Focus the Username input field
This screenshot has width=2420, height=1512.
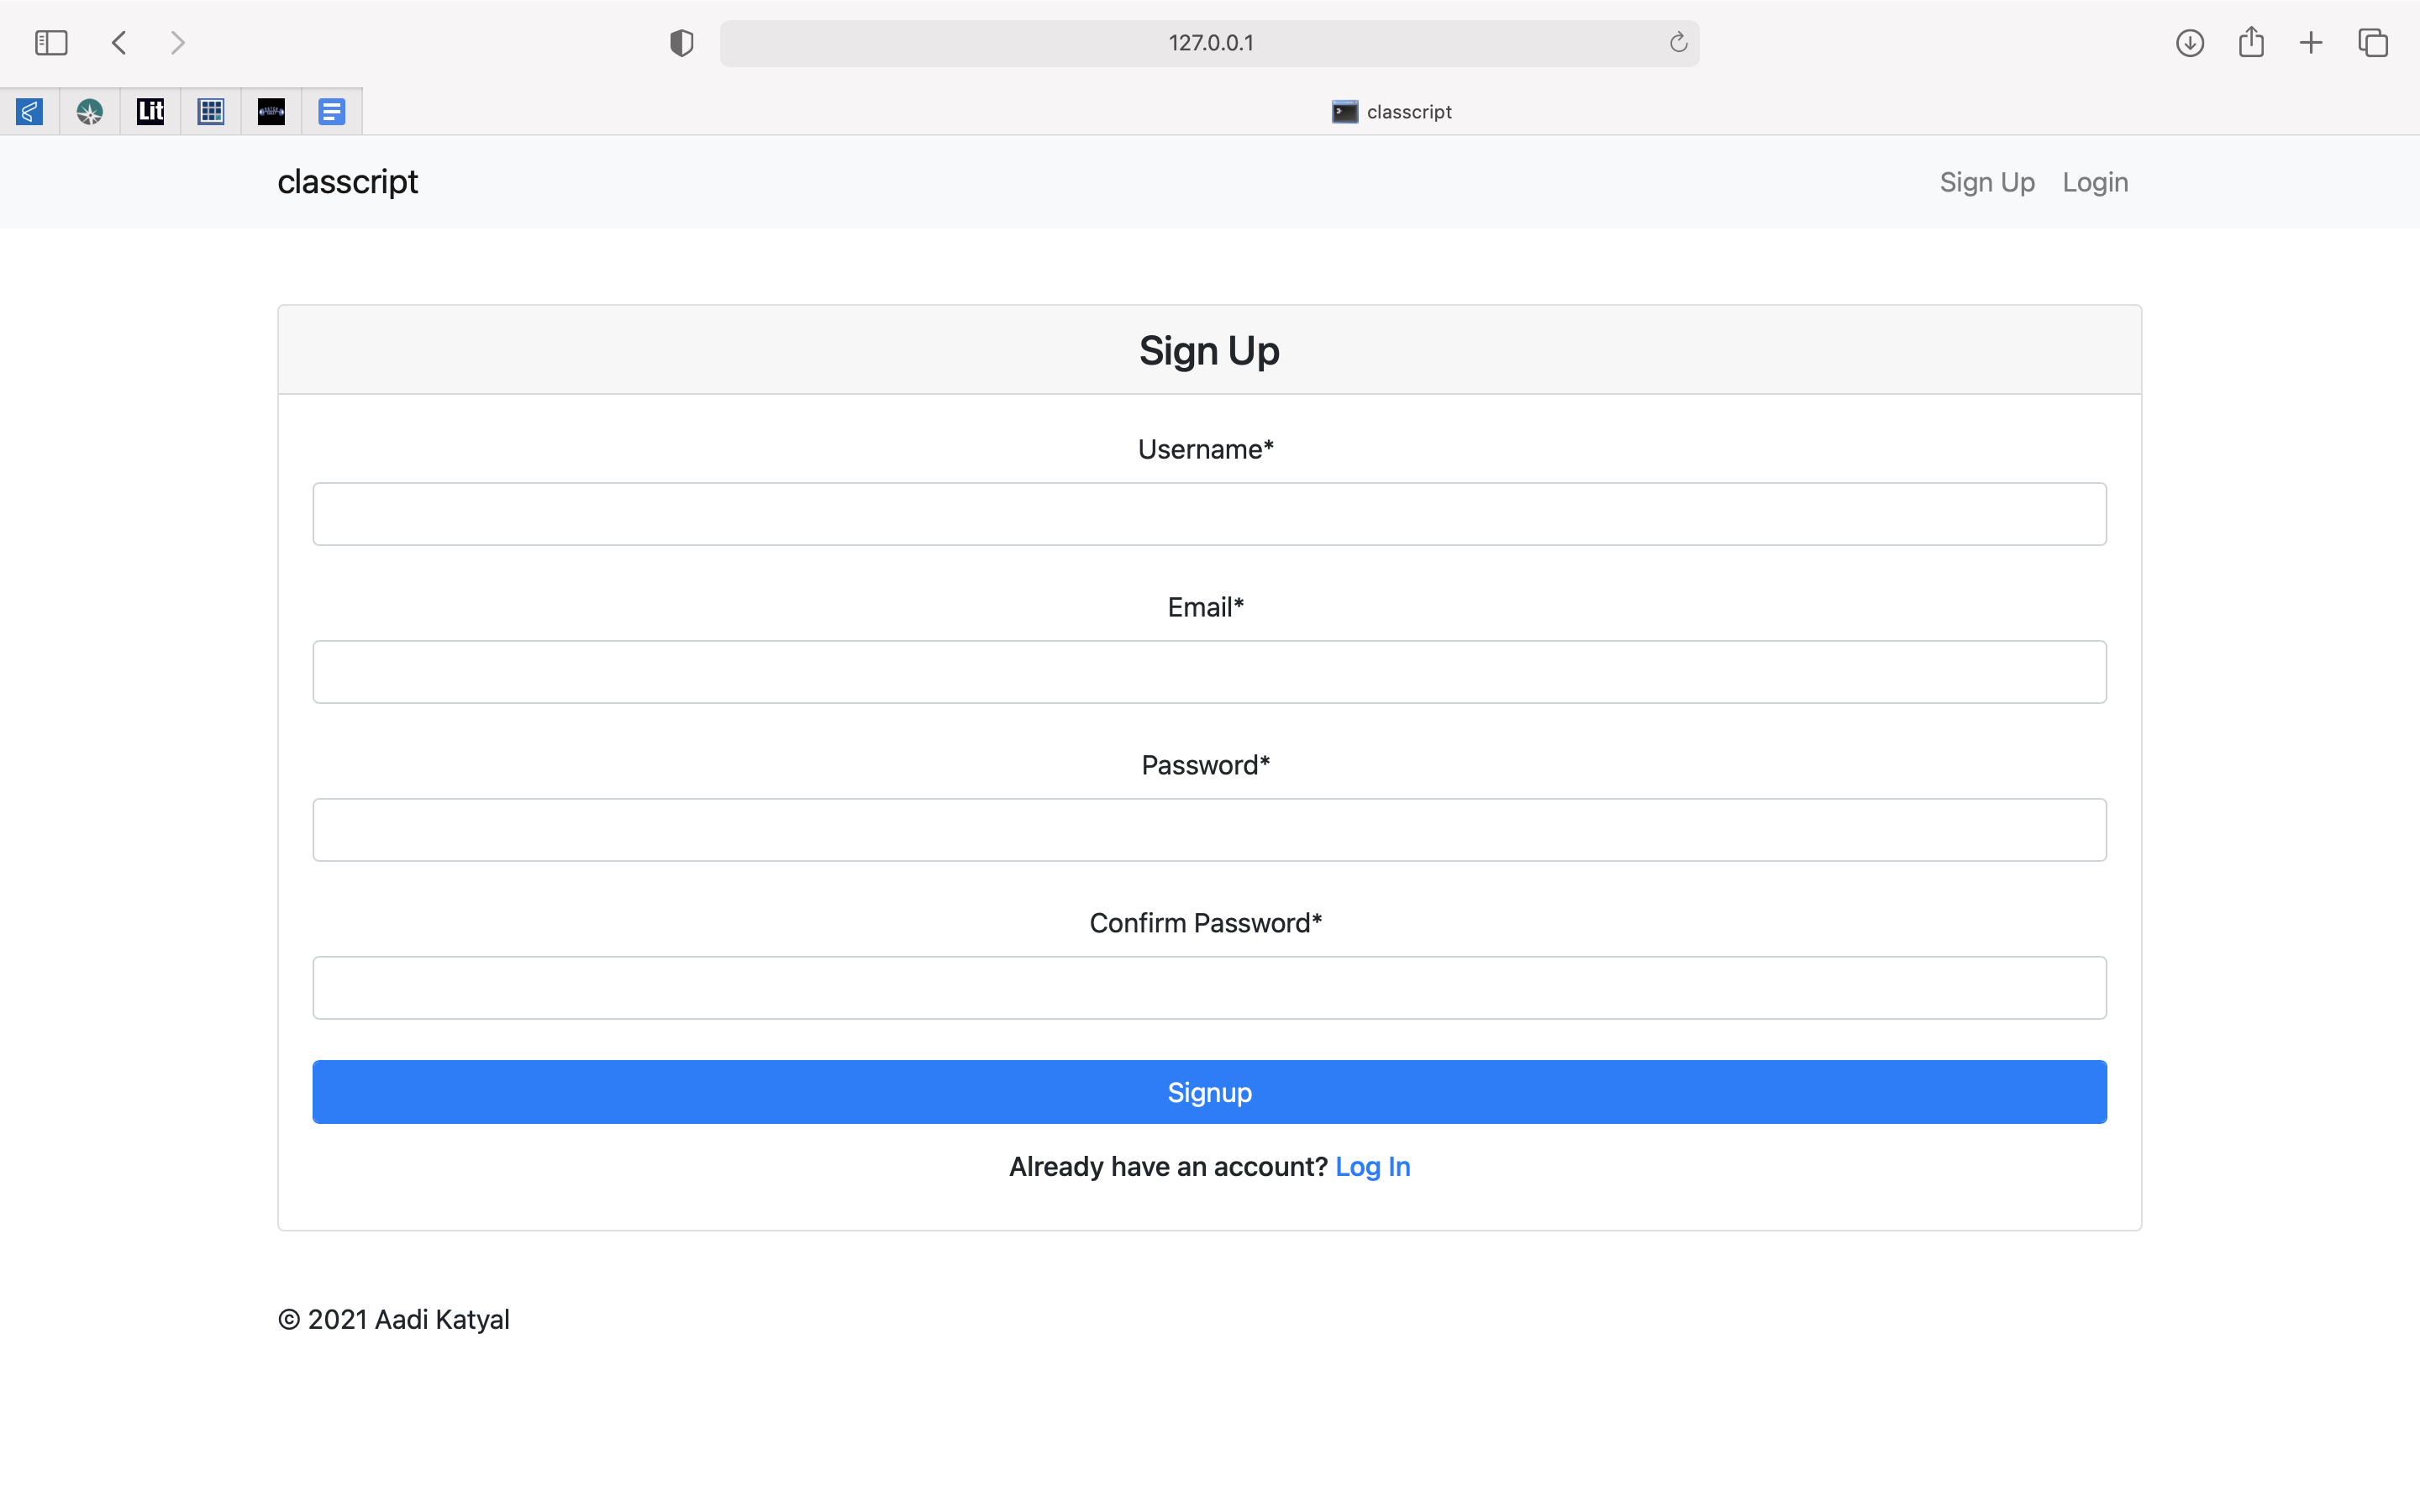tap(1209, 514)
